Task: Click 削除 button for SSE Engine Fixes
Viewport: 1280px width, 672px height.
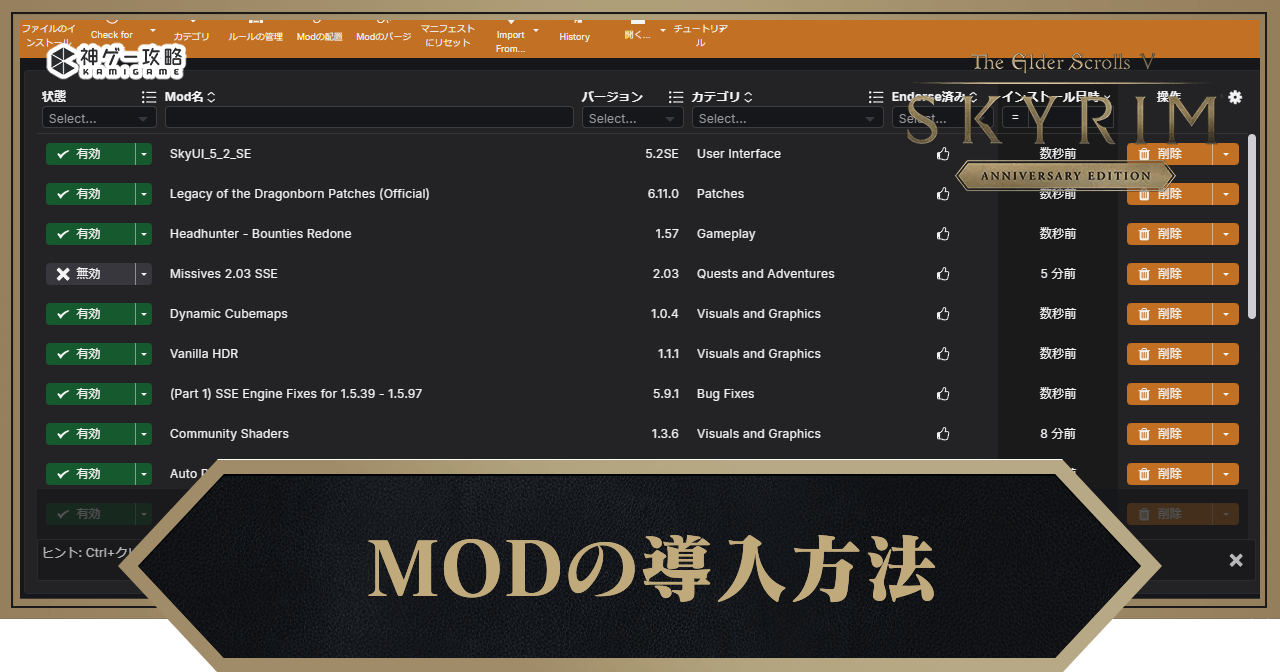Action: 1169,394
